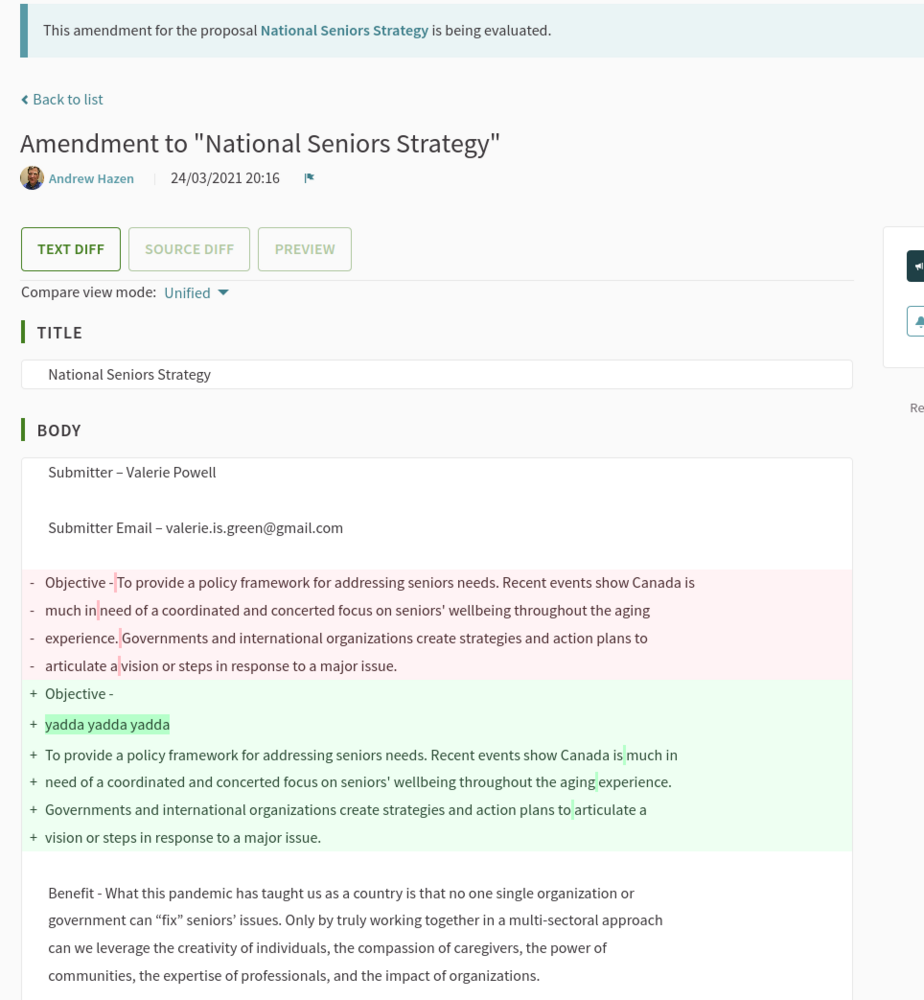Switch to the Source Diff tab

[x=189, y=249]
